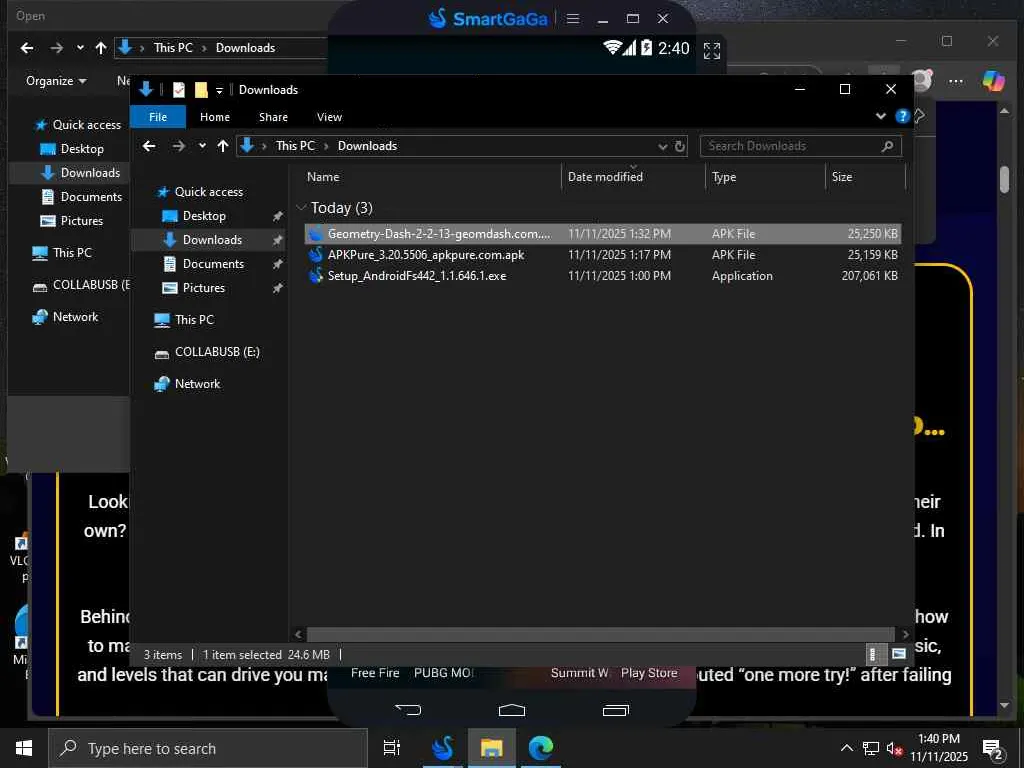Open Free Fire app in SmartGaGa
The image size is (1024, 768).
point(375,673)
